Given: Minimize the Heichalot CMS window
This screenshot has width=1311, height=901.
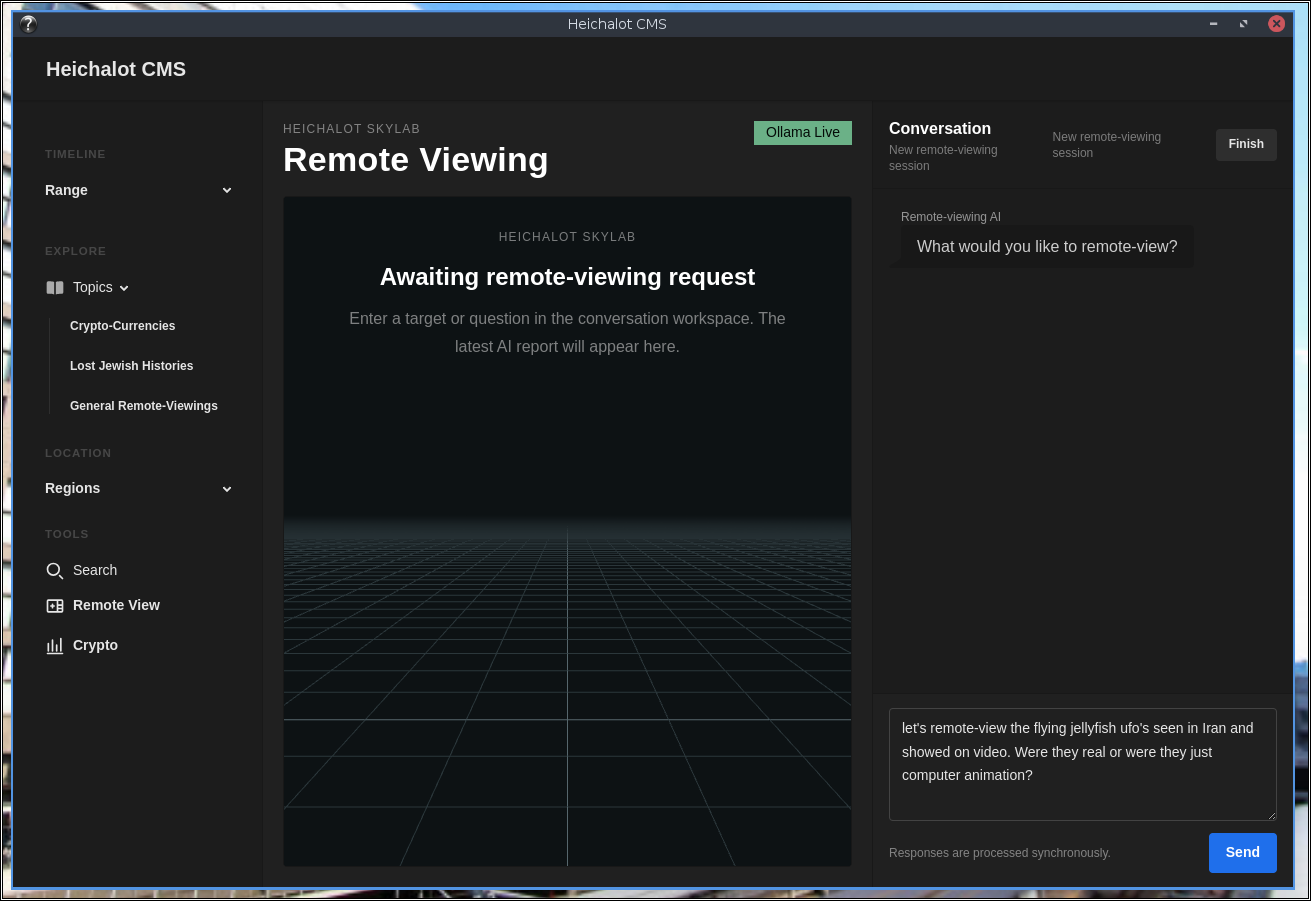Looking at the screenshot, I should (x=1214, y=24).
